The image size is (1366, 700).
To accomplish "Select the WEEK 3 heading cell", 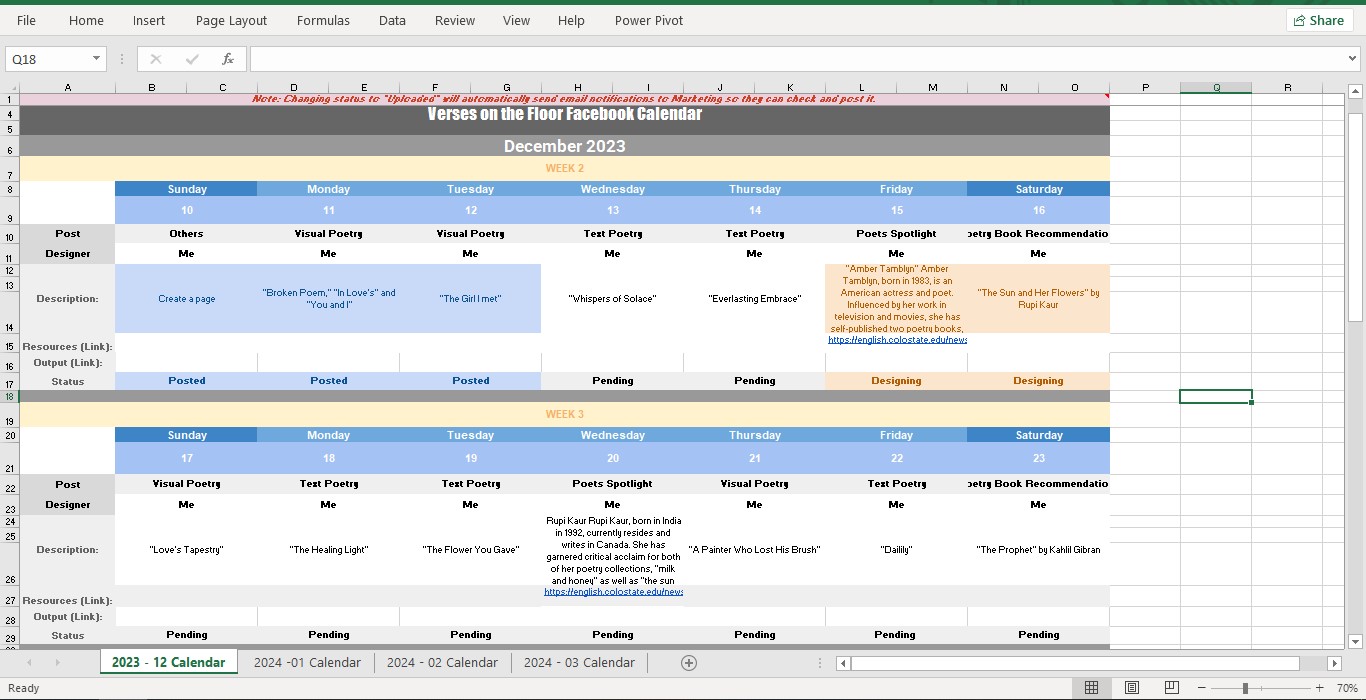I will (565, 414).
